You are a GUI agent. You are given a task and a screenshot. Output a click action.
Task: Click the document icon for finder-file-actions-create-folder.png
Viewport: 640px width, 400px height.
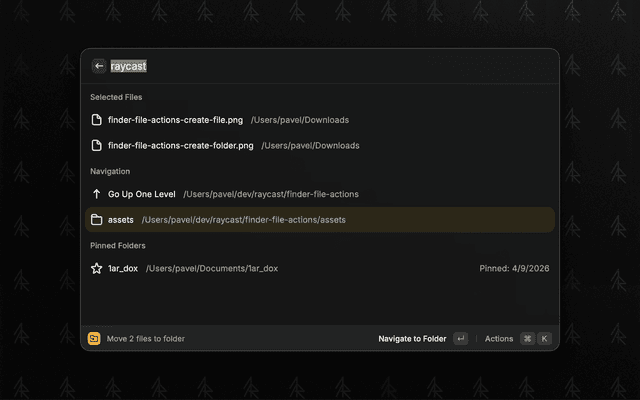[97, 145]
